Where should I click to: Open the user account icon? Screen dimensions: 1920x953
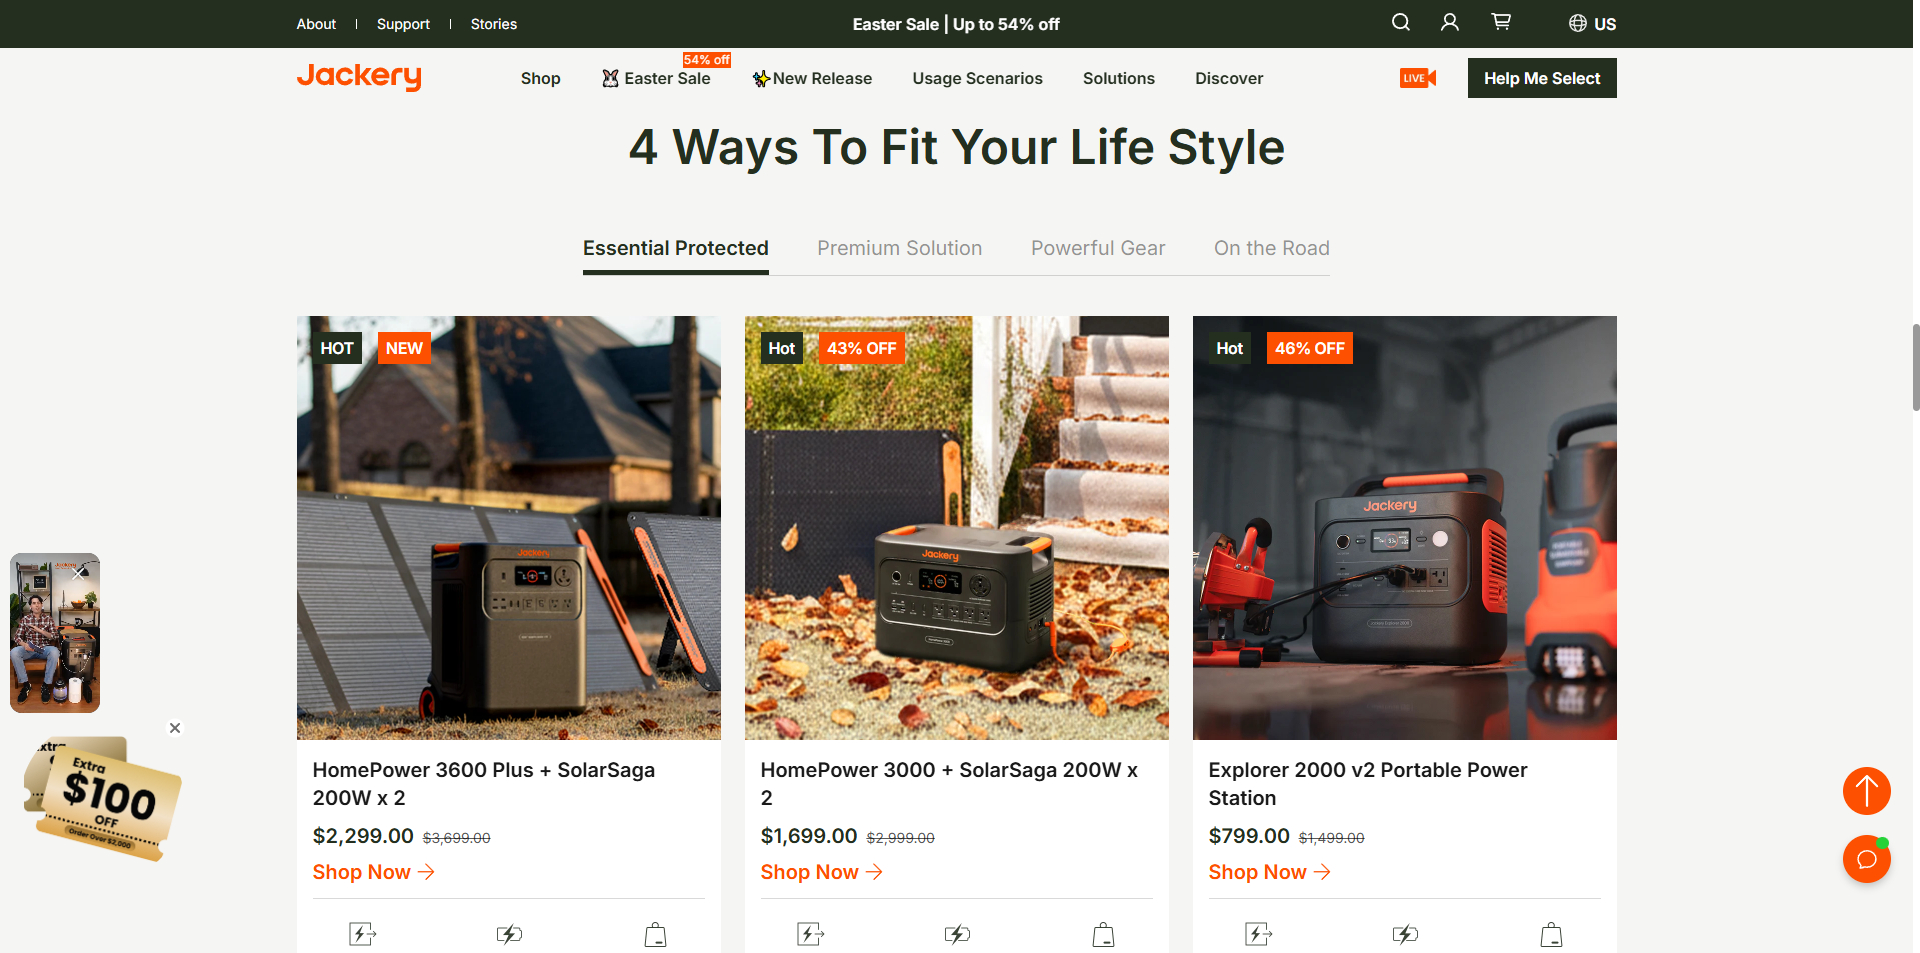(x=1450, y=22)
